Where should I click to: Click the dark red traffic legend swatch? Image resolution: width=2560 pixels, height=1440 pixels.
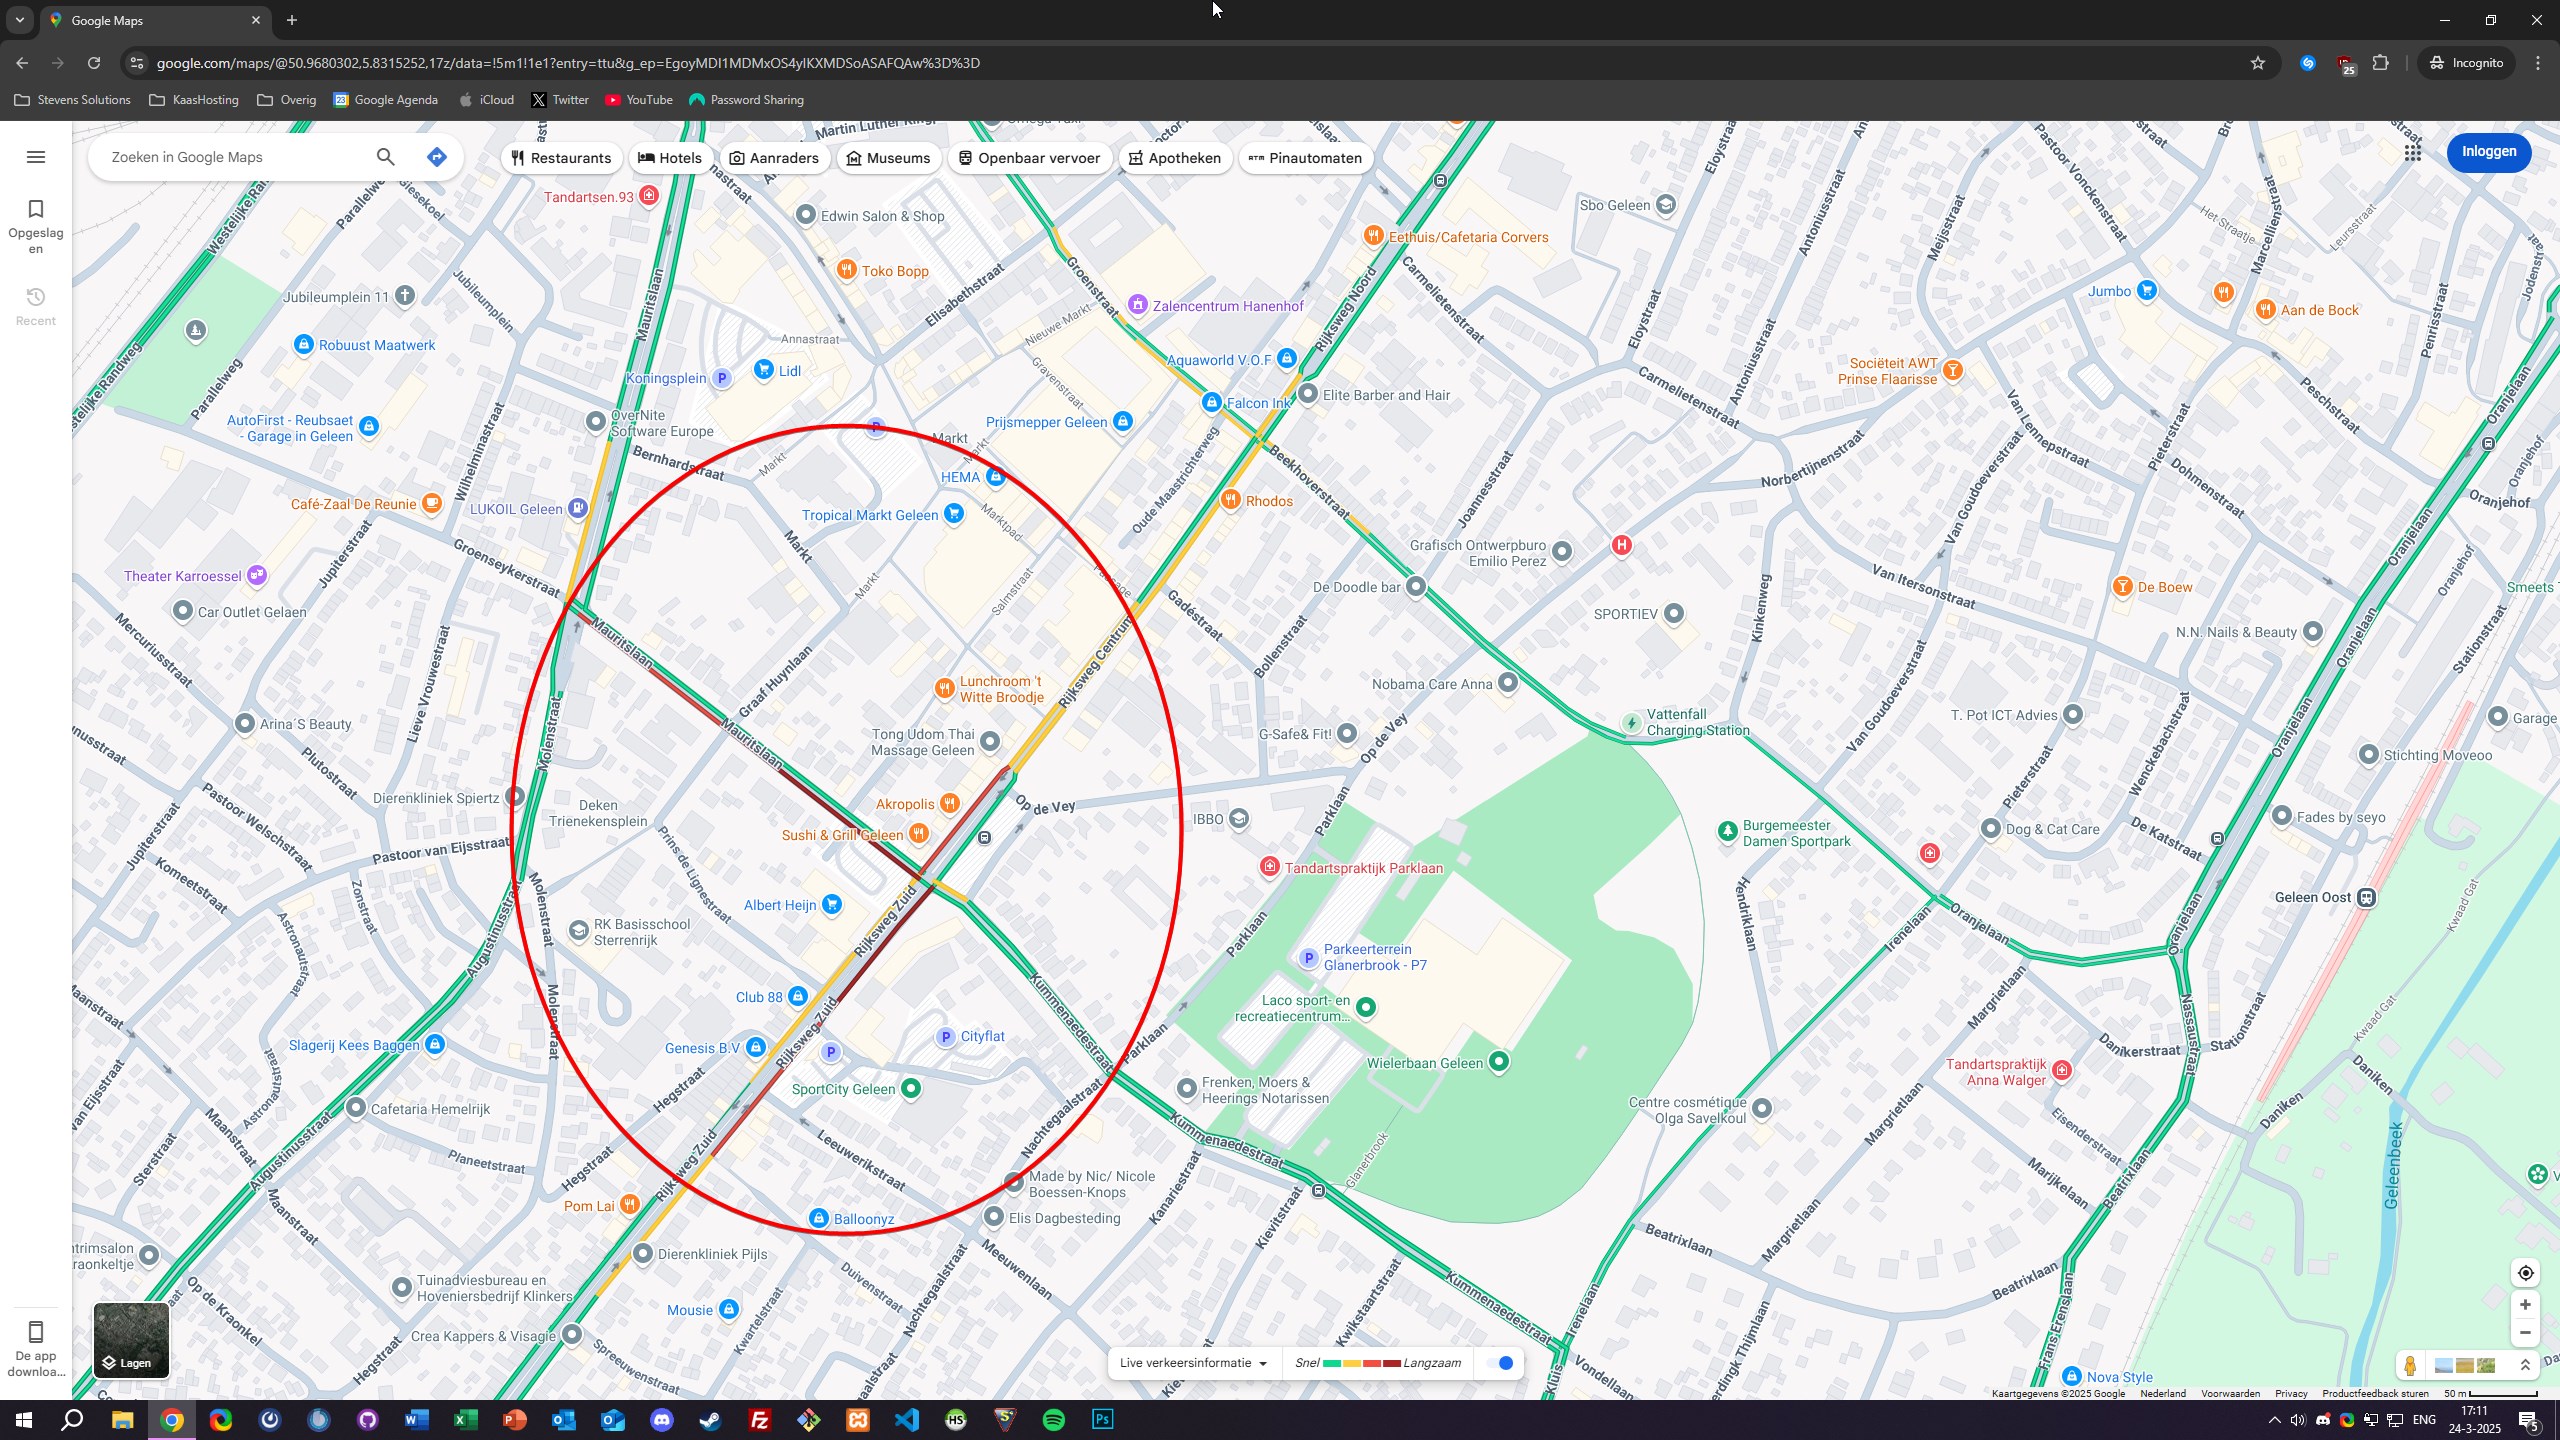[1391, 1364]
